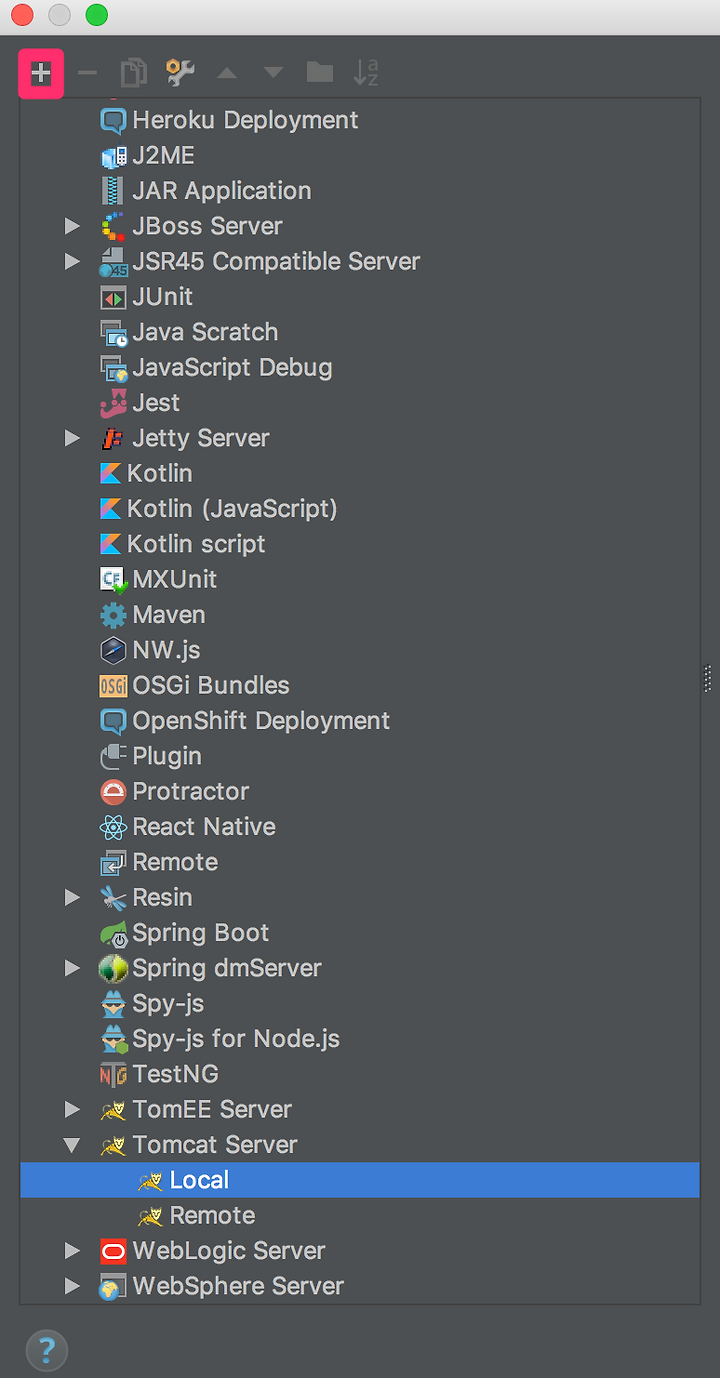
Task: Select Spy-js configuration type
Action: point(168,1003)
